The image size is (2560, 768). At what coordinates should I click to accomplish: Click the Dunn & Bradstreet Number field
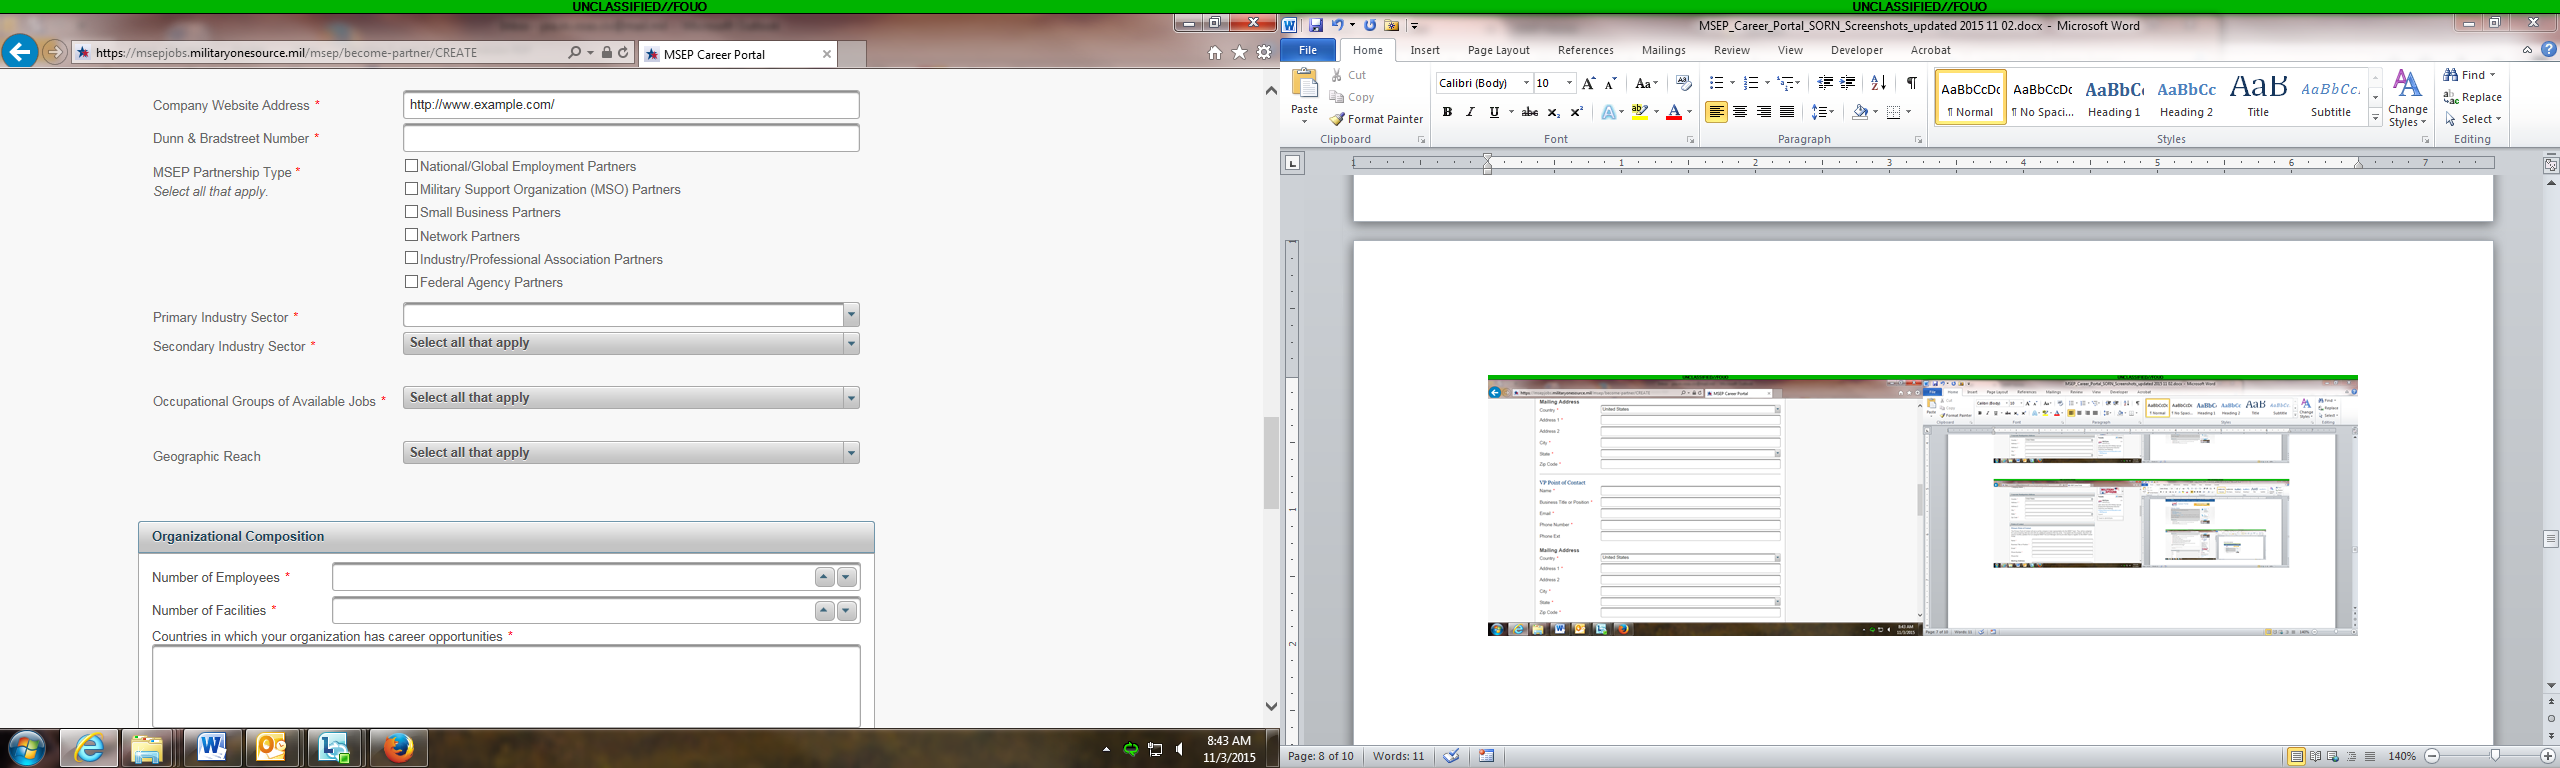pyautogui.click(x=631, y=138)
